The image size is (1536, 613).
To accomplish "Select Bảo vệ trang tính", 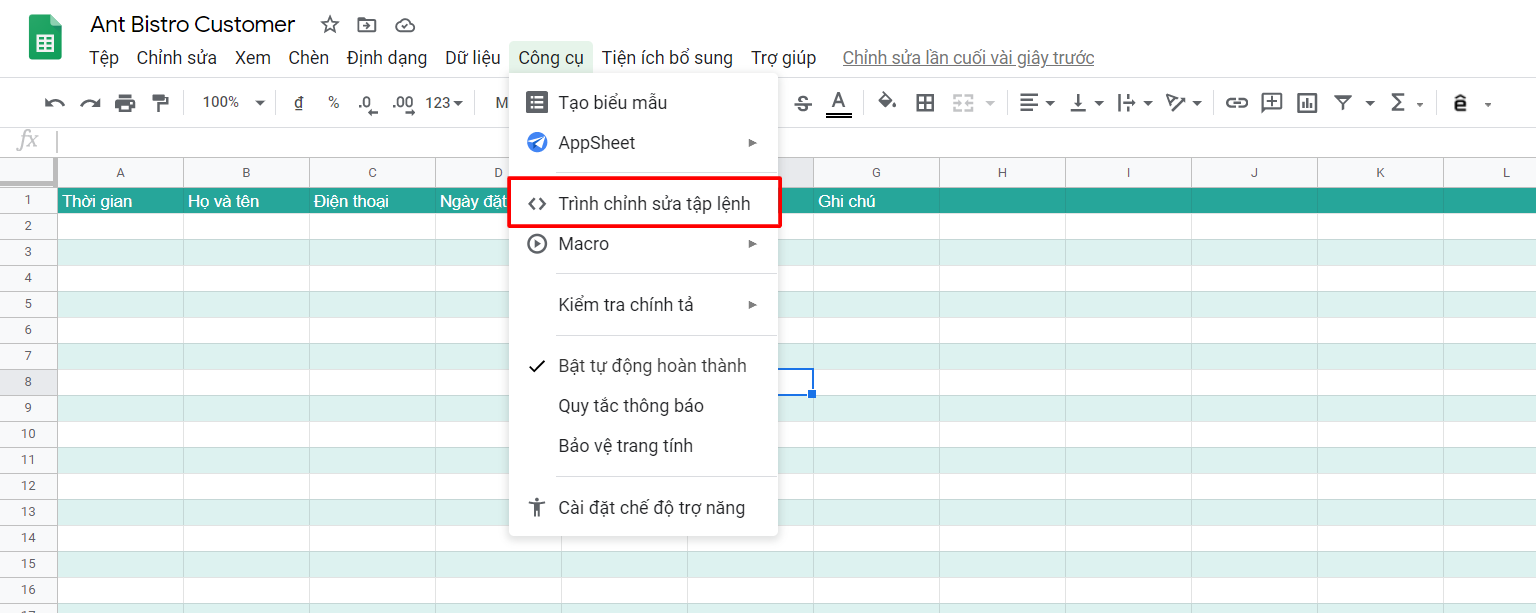I will point(643,446).
